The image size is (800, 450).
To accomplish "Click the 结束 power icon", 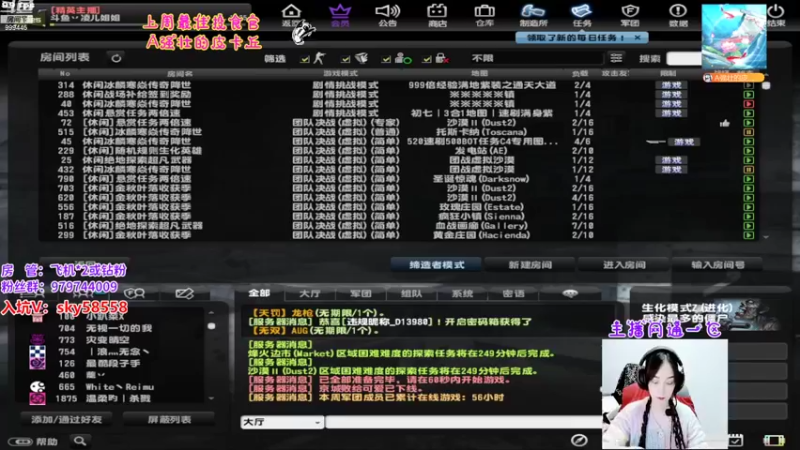I will pyautogui.click(x=776, y=15).
